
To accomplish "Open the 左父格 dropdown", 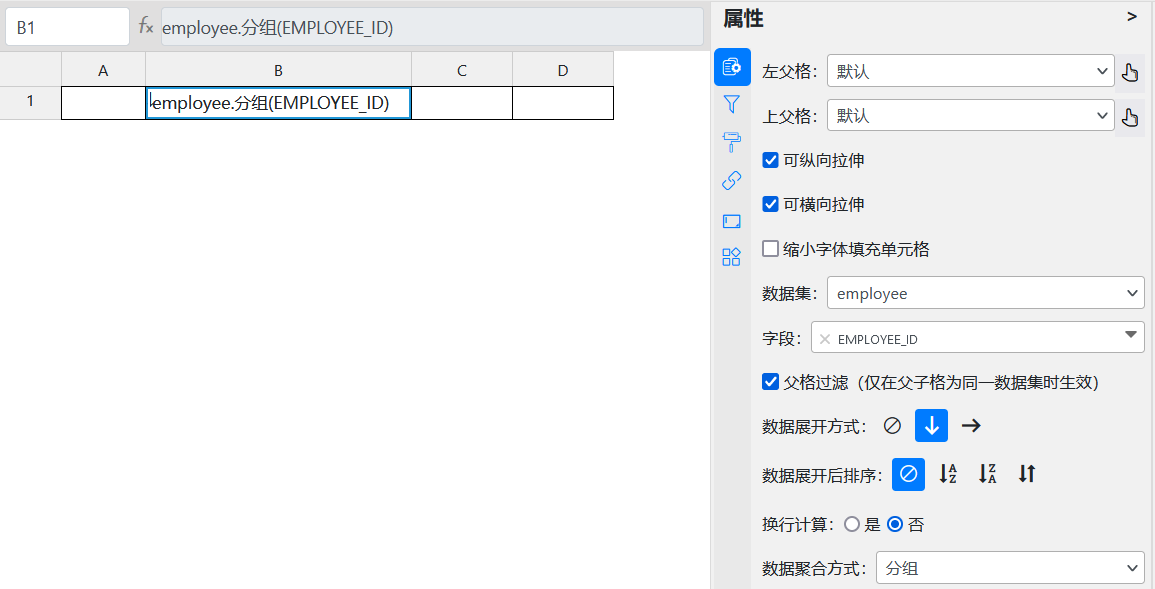I will pos(971,71).
